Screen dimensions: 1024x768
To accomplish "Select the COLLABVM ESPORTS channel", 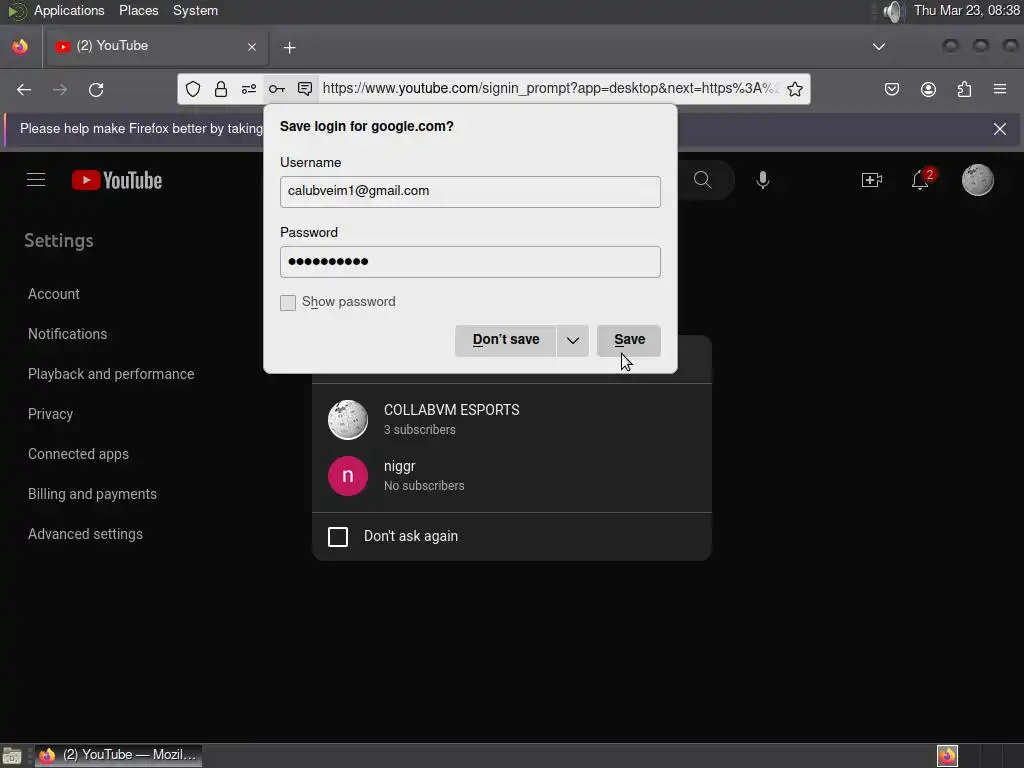I will click(x=511, y=419).
